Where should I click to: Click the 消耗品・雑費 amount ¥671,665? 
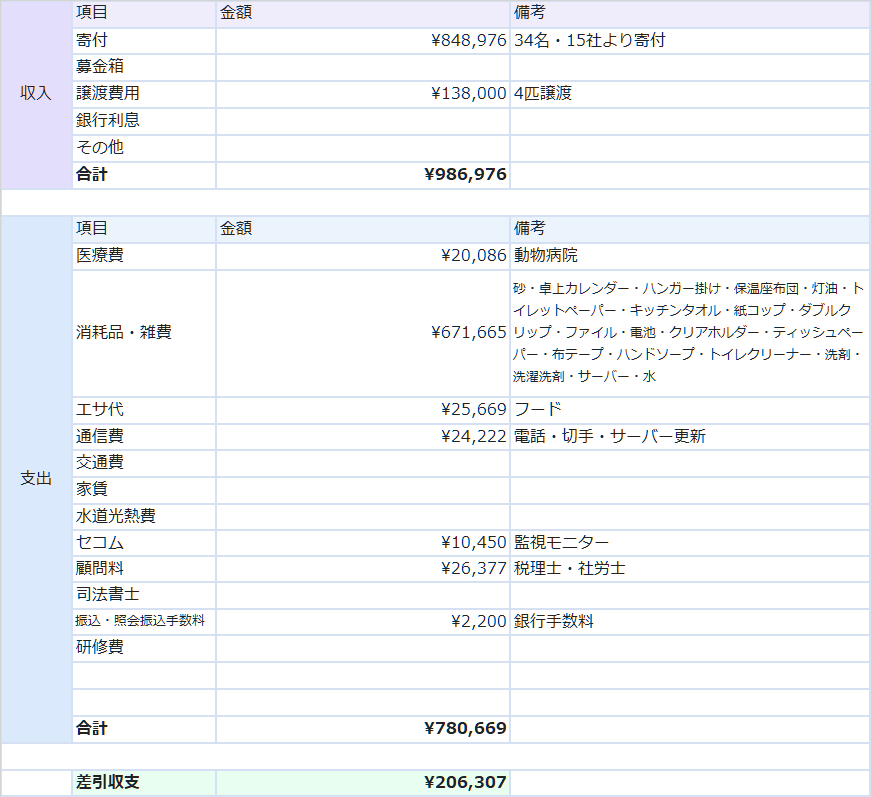click(x=362, y=332)
